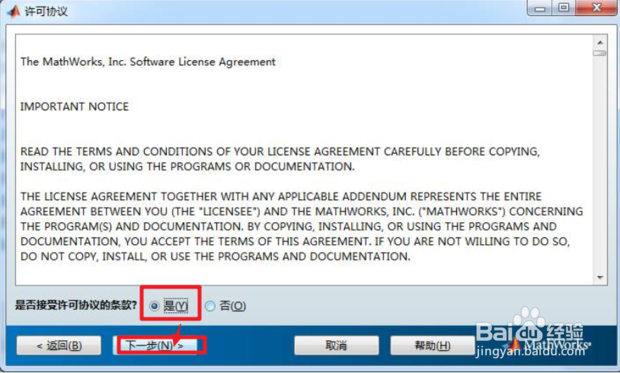This screenshot has height=373, width=620.
Task: Select the 否(O) radio button to decline
Action: pos(210,306)
